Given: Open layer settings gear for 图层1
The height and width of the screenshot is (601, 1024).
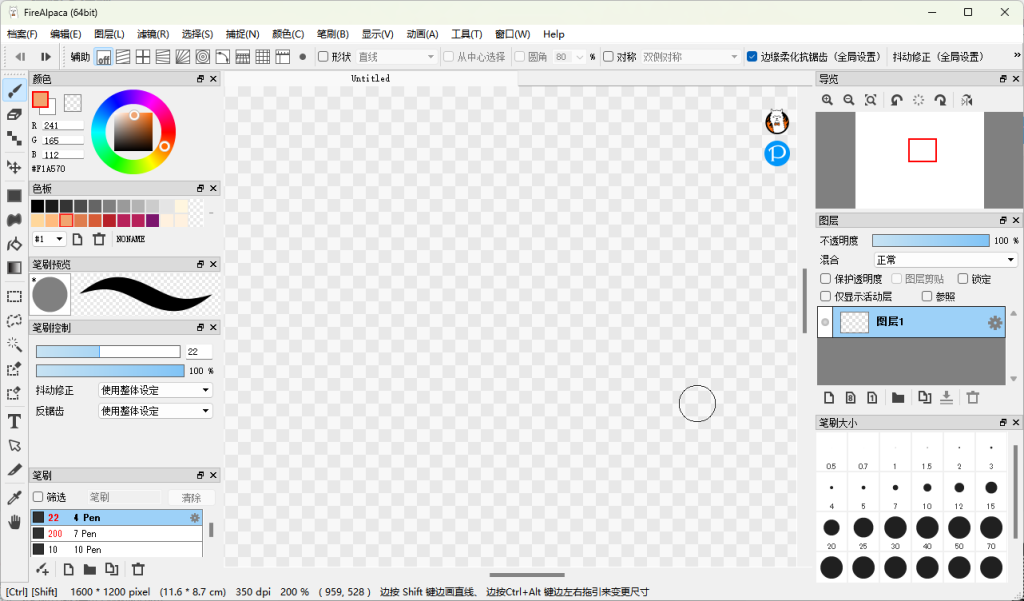Looking at the screenshot, I should click(994, 322).
